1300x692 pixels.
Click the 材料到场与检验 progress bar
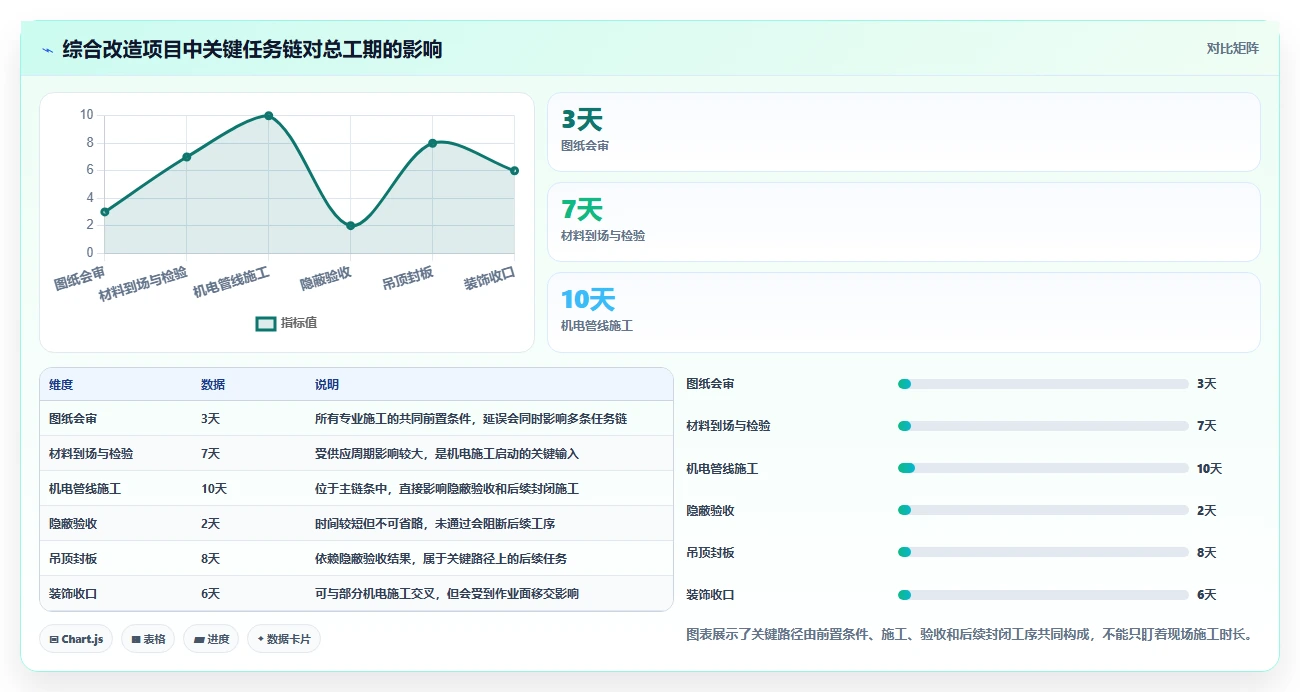coord(1043,426)
